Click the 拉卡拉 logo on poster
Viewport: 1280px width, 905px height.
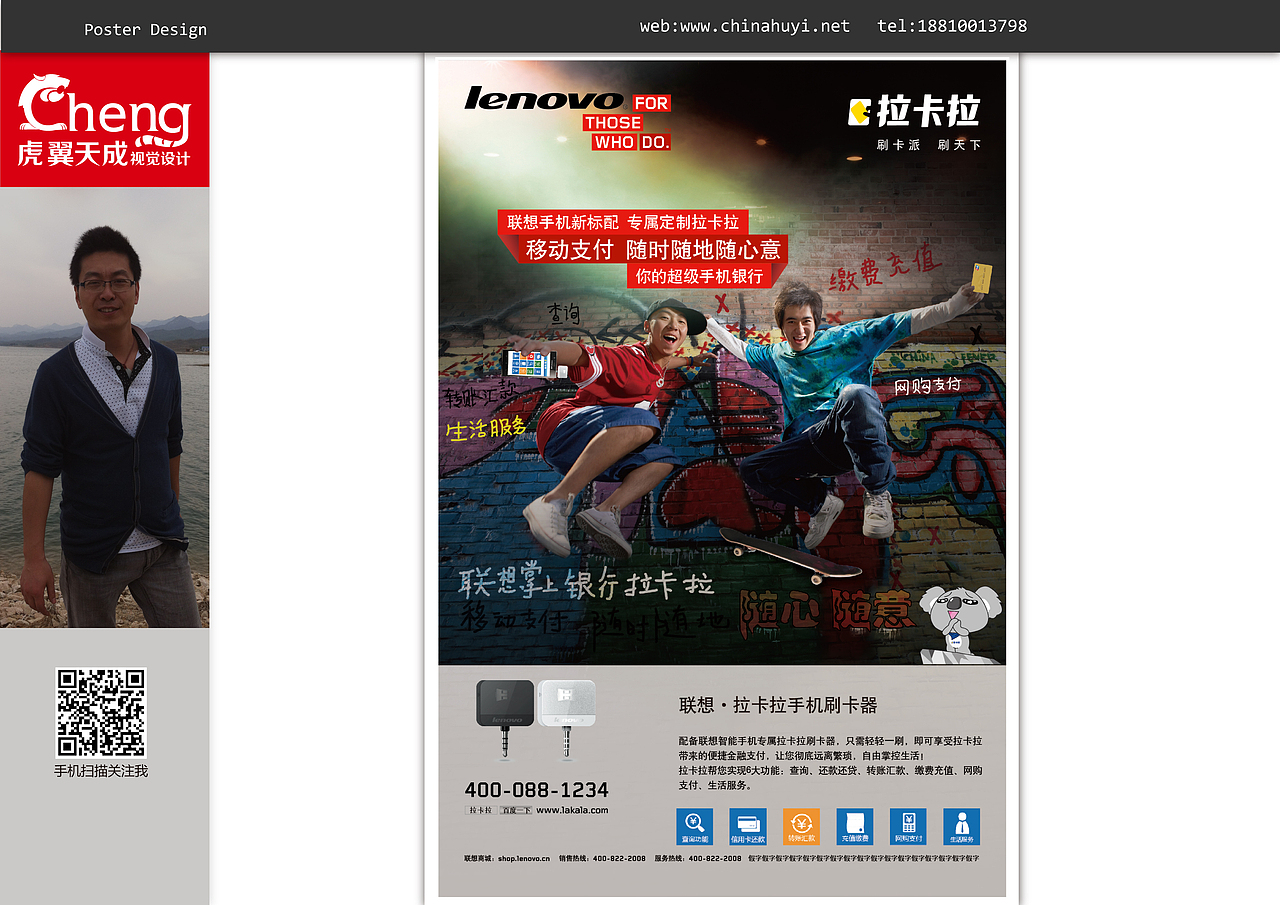point(914,111)
